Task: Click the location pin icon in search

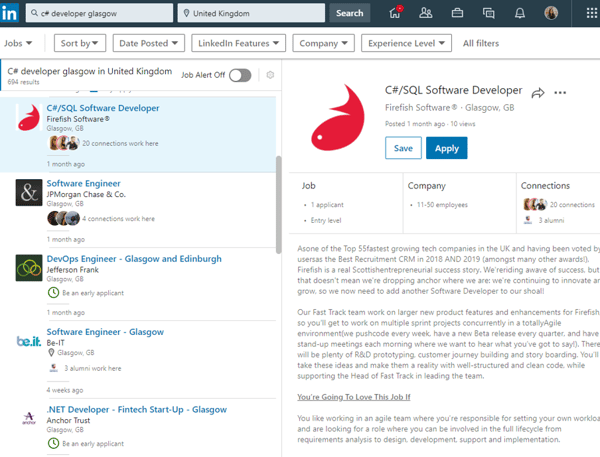Action: pyautogui.click(x=186, y=13)
